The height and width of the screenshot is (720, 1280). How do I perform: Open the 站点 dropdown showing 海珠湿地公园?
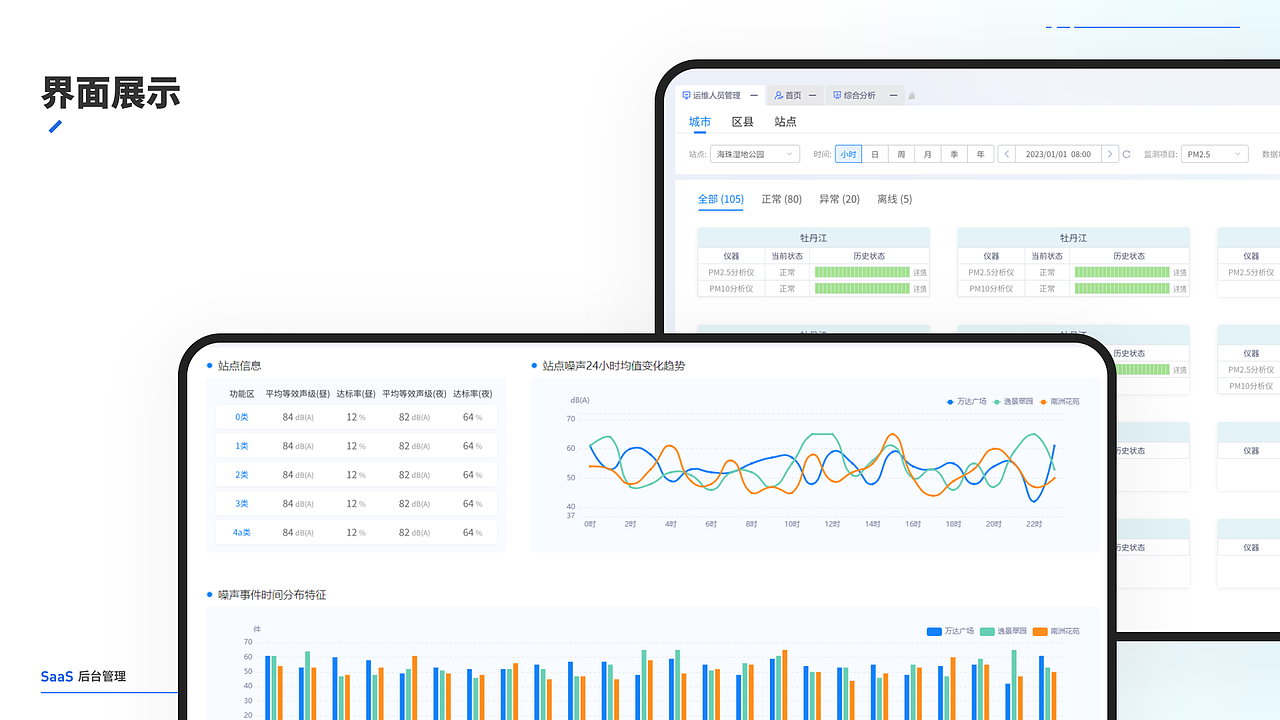point(755,154)
